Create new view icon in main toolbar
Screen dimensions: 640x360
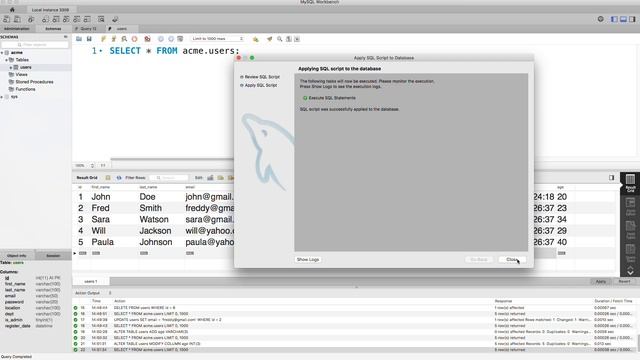[66, 19]
